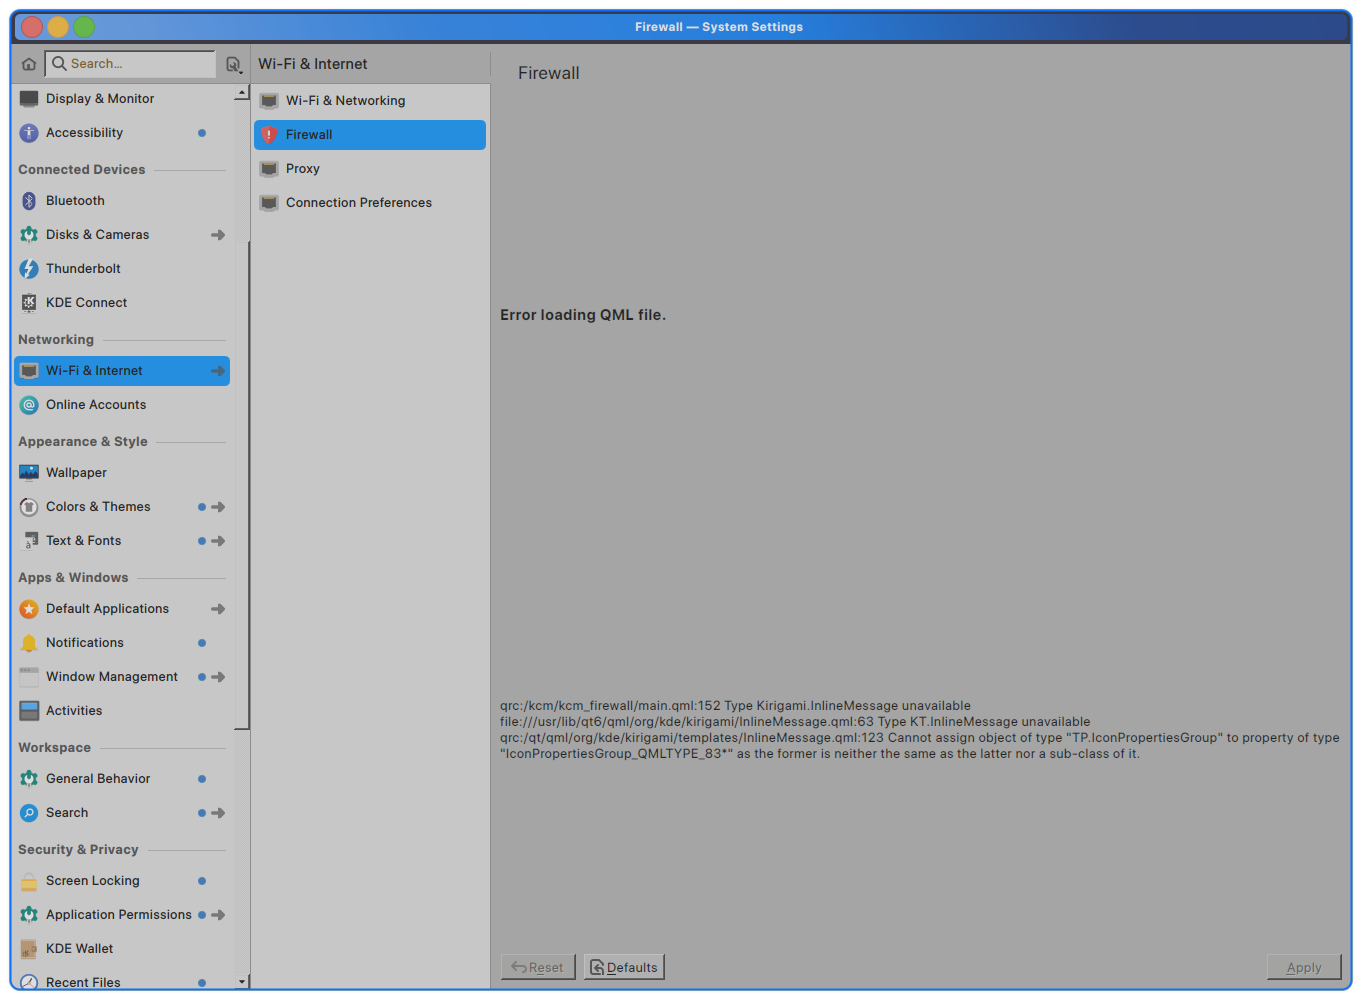
Task: Click the 'Apps & Windows' section header
Action: 73,578
